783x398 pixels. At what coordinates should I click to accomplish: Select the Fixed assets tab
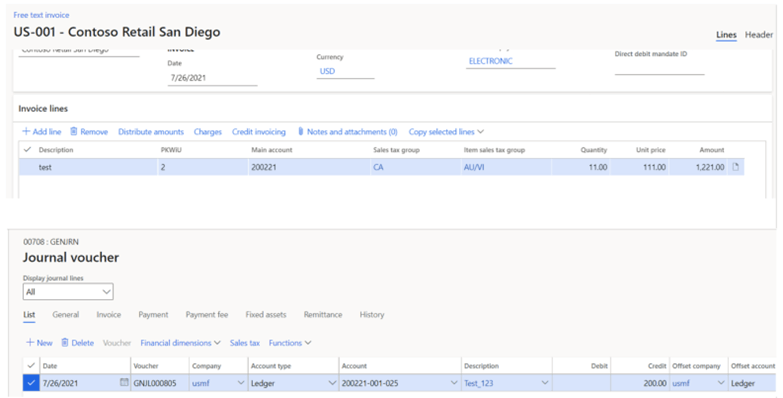pos(266,315)
